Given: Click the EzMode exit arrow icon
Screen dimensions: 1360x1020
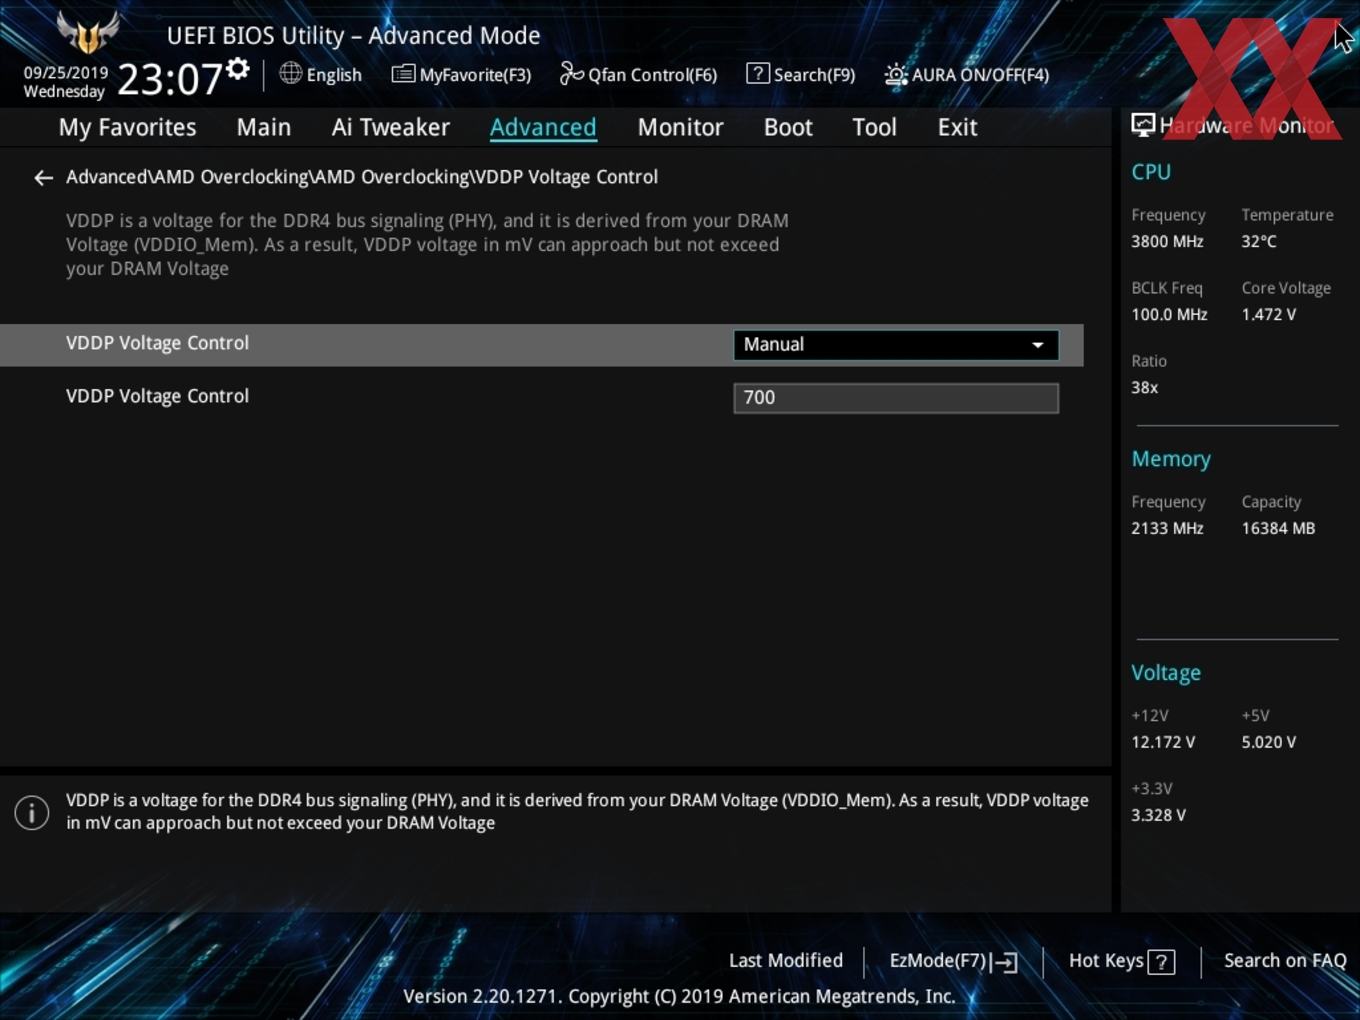Looking at the screenshot, I should pos(1006,962).
